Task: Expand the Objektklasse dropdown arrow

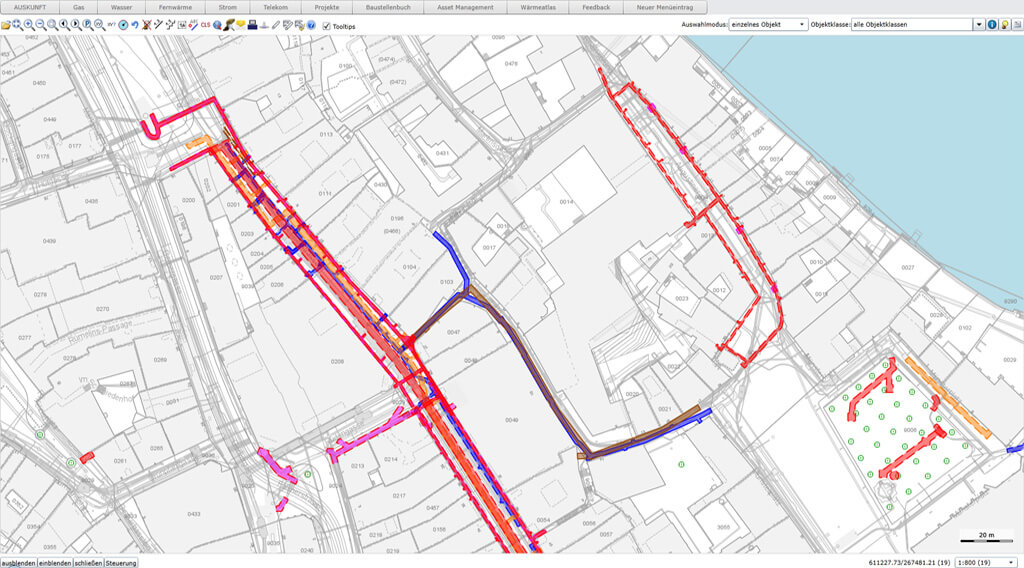Action: point(978,24)
